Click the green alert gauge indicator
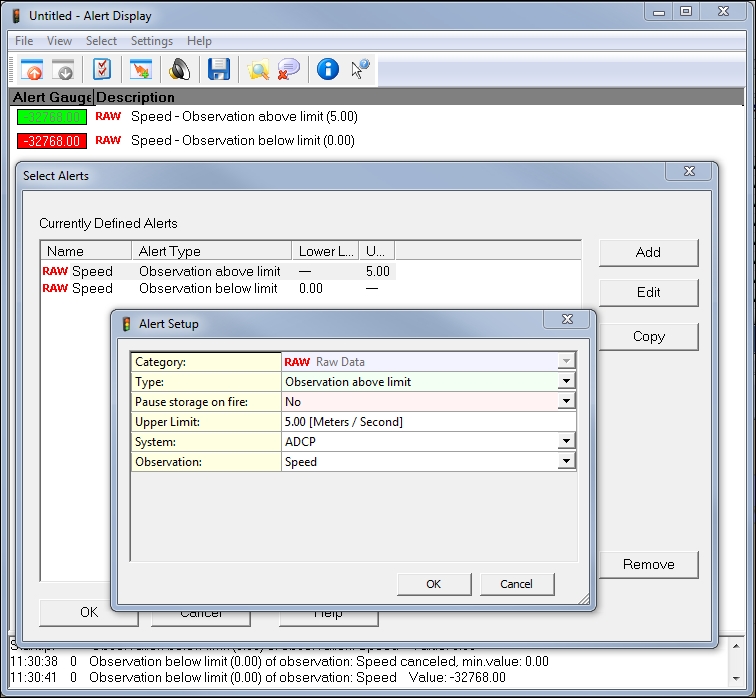Viewport: 756px width, 698px height. click(50, 117)
